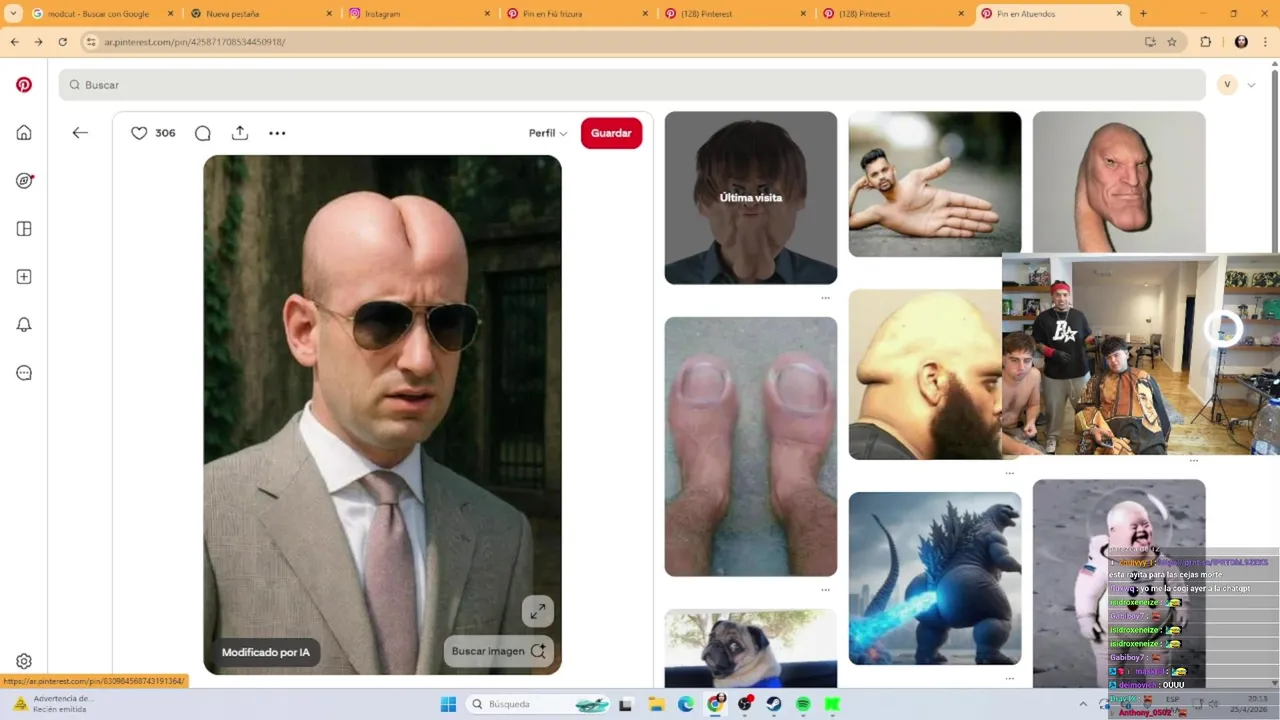Open the man lying with giant hand pin
1280x720 pixels.
tap(935, 184)
